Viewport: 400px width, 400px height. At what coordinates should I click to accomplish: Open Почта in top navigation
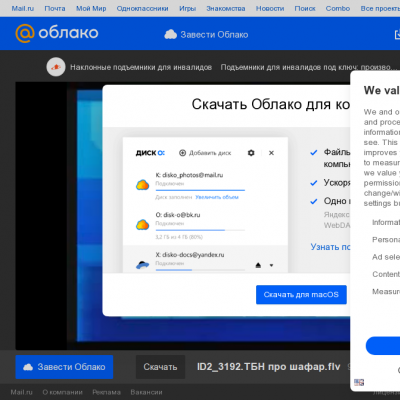point(55,8)
